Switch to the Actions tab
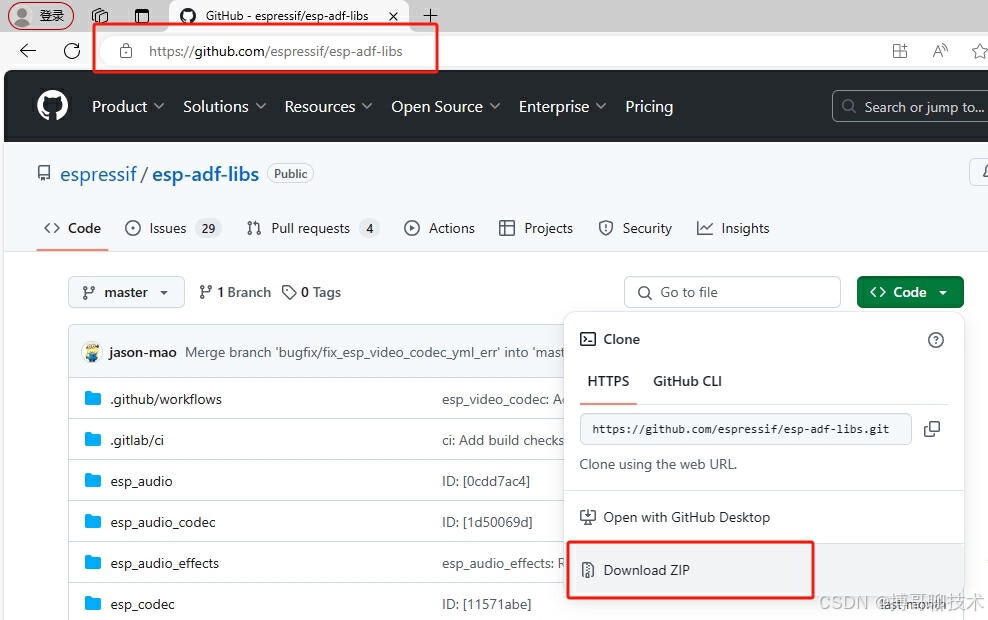Viewport: 988px width, 620px height. 439,228
